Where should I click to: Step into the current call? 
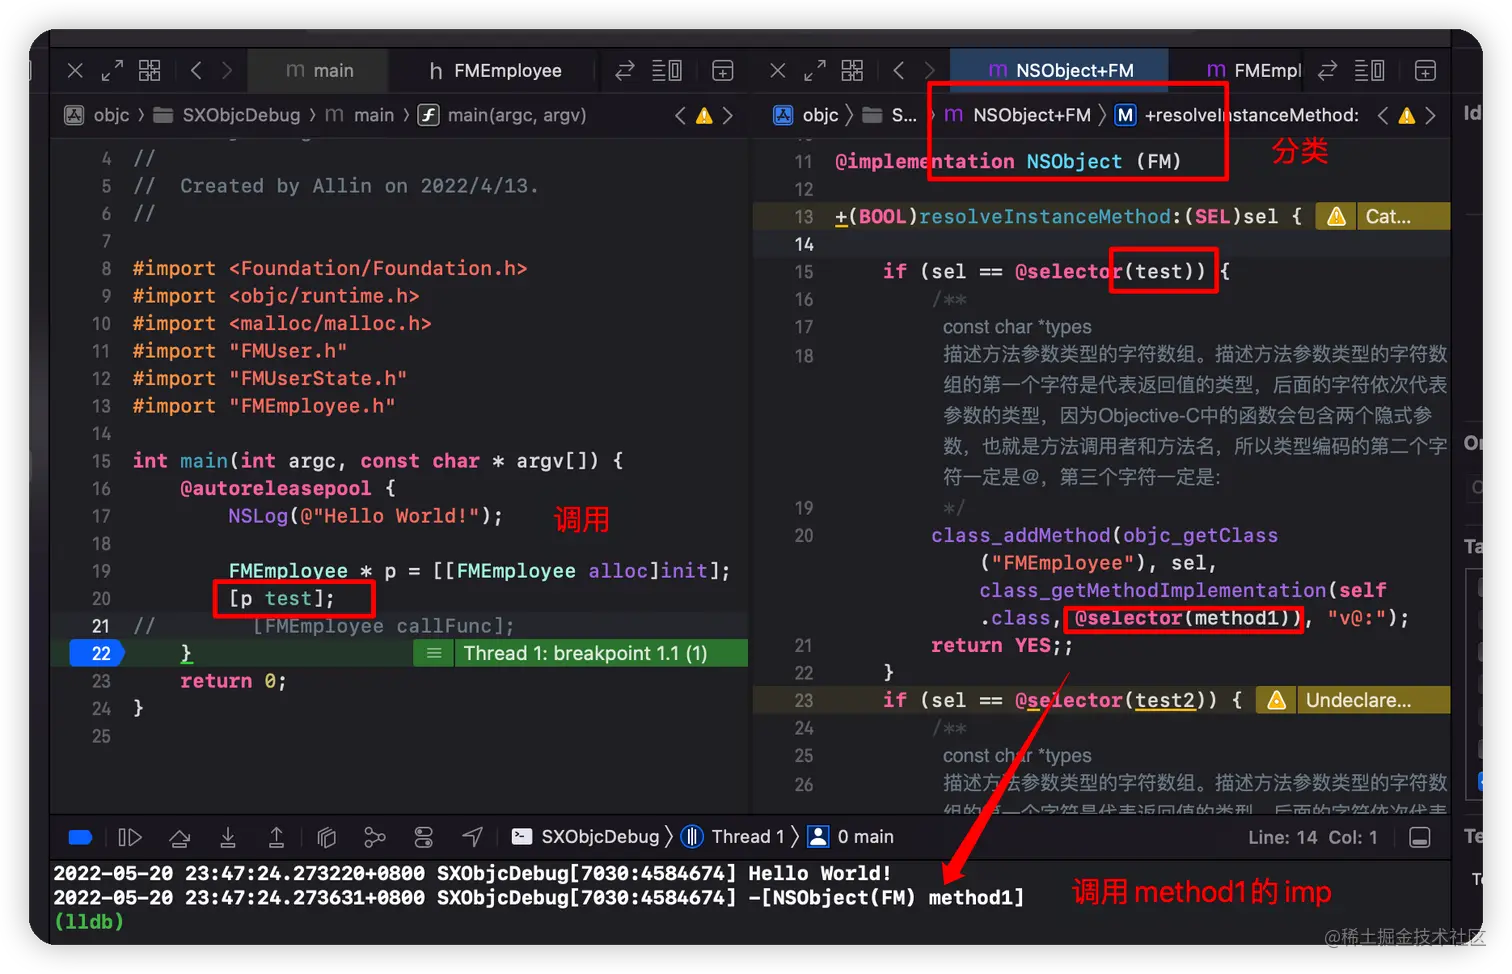point(228,837)
